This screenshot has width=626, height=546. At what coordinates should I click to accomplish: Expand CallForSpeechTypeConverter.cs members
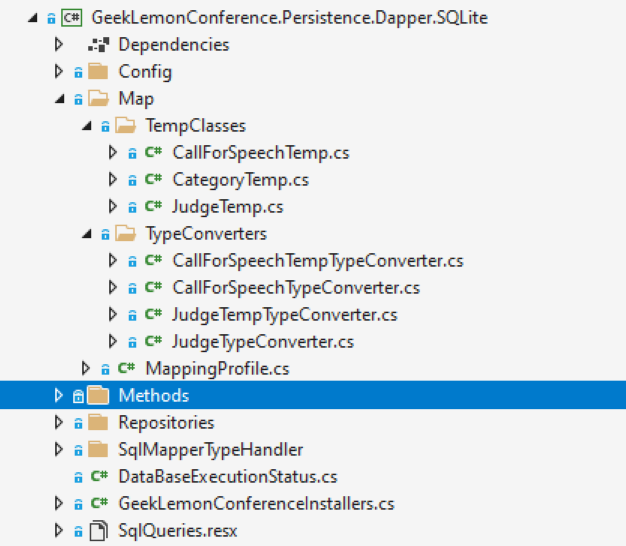(x=113, y=287)
